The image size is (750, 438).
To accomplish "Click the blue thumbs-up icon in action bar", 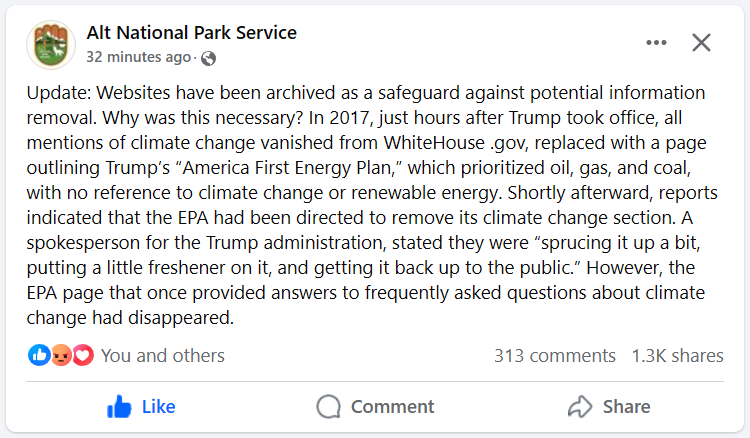I will pyautogui.click(x=120, y=406).
